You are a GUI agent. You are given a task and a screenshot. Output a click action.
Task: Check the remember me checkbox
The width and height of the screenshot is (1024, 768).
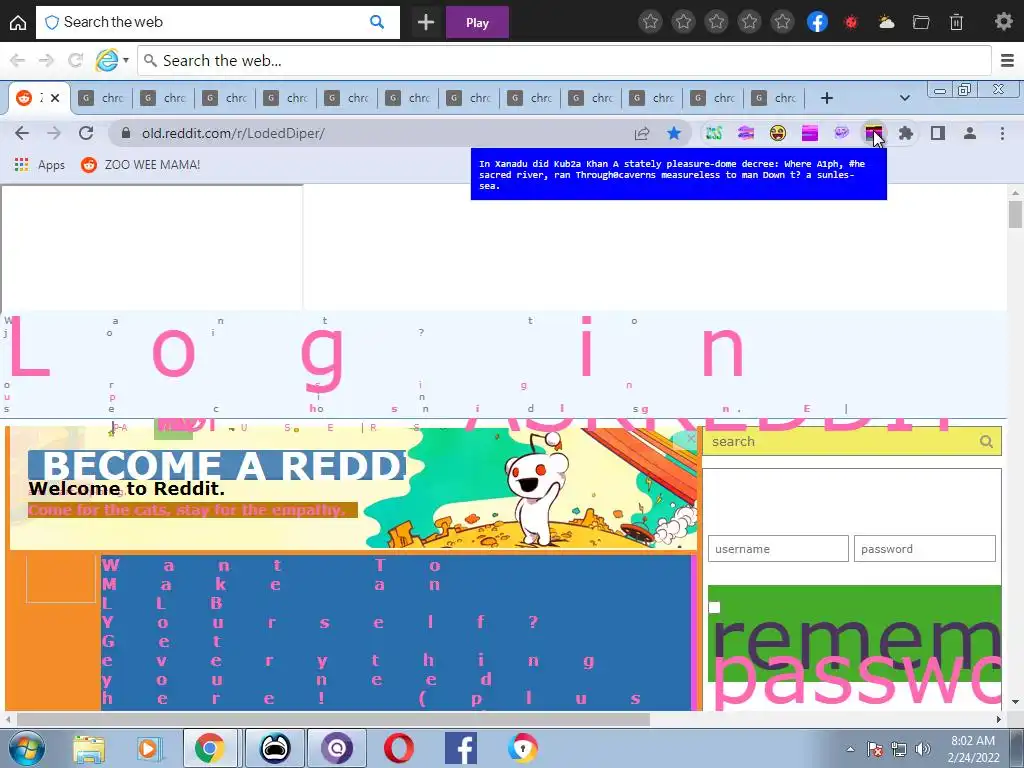pos(714,607)
